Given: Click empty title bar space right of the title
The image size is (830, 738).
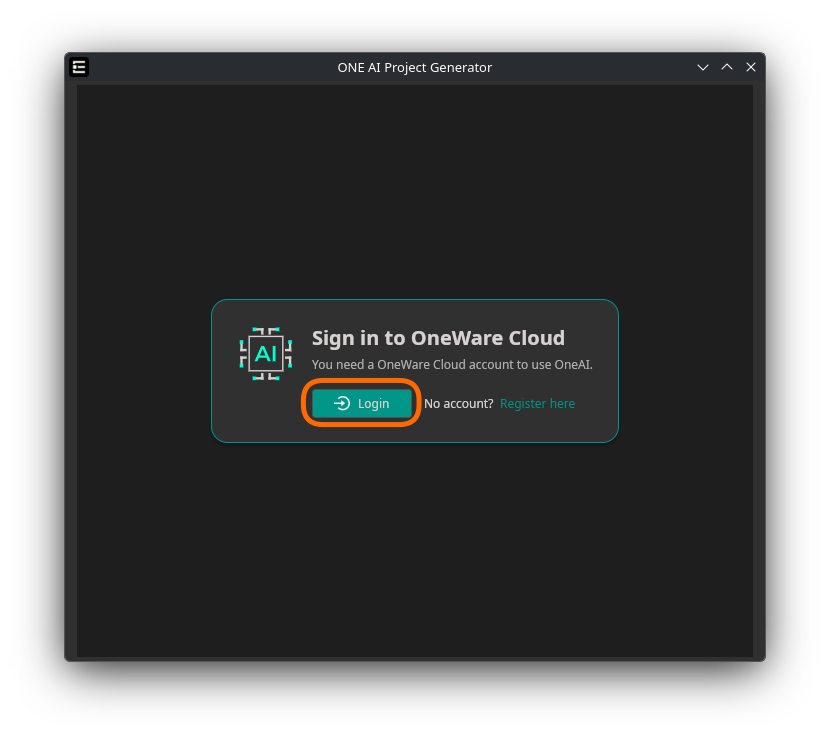Looking at the screenshot, I should click(x=600, y=67).
